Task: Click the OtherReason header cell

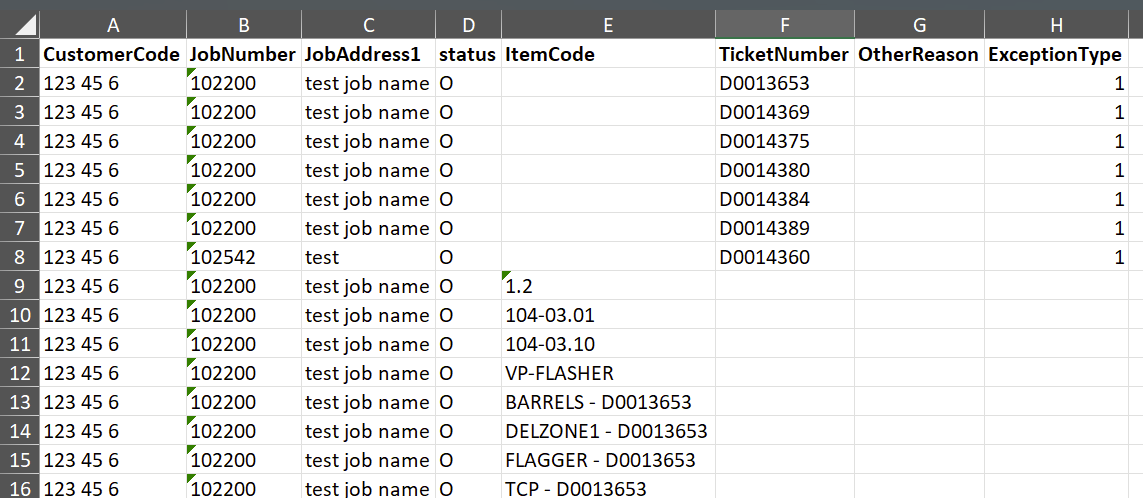Action: point(919,54)
